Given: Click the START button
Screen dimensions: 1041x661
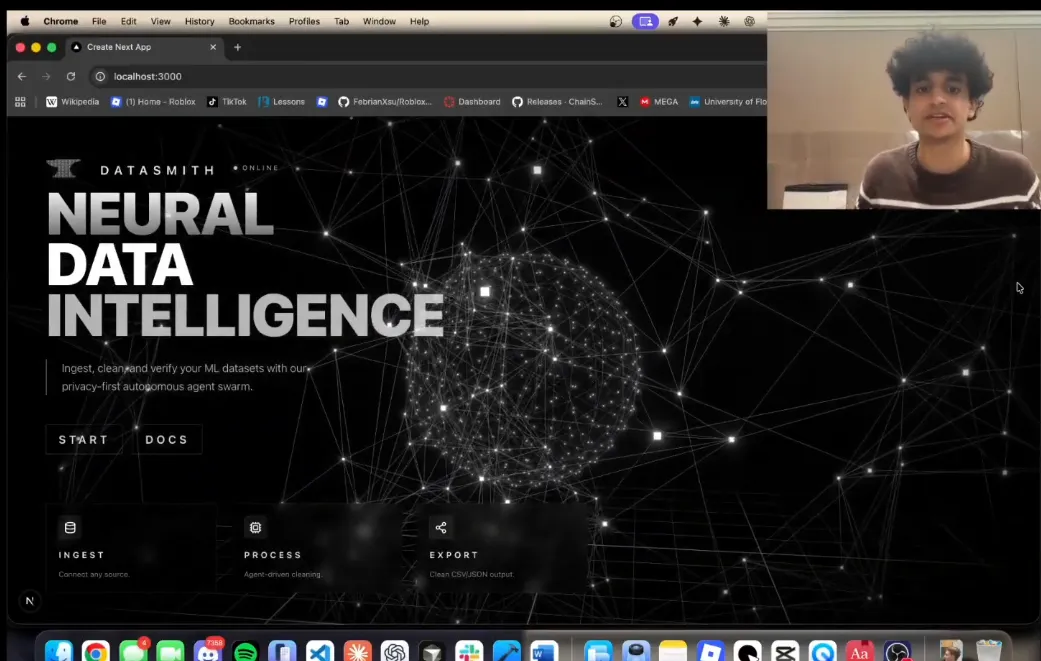Looking at the screenshot, I should (83, 439).
